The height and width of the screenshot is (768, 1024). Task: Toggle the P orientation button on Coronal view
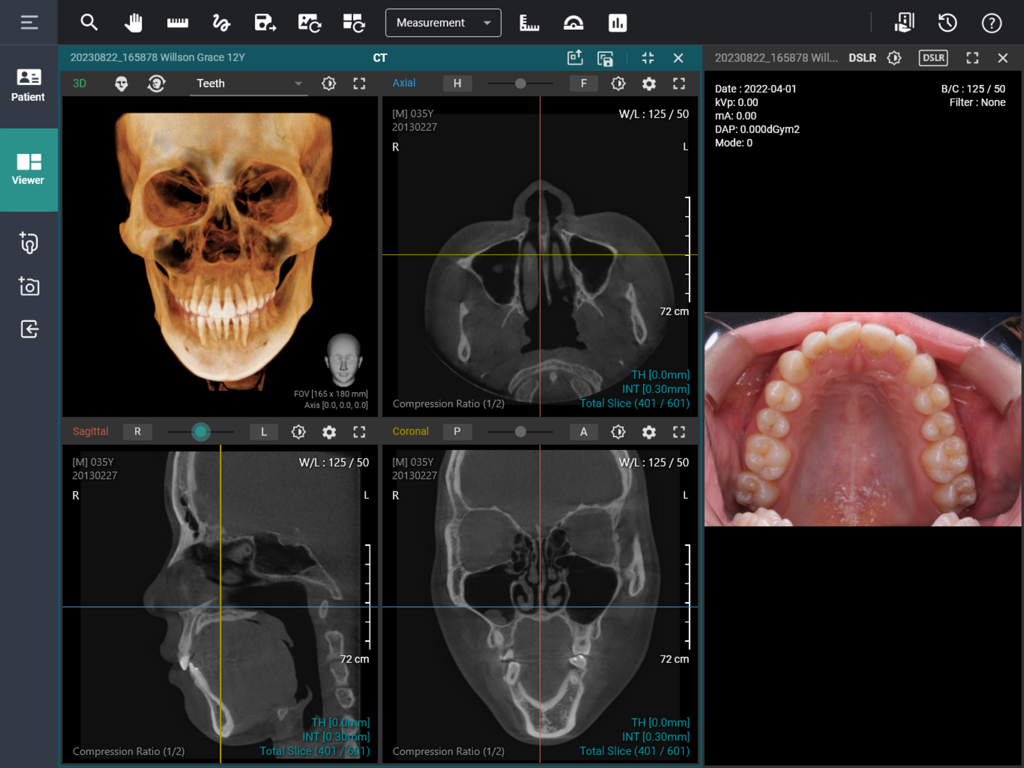tap(457, 432)
